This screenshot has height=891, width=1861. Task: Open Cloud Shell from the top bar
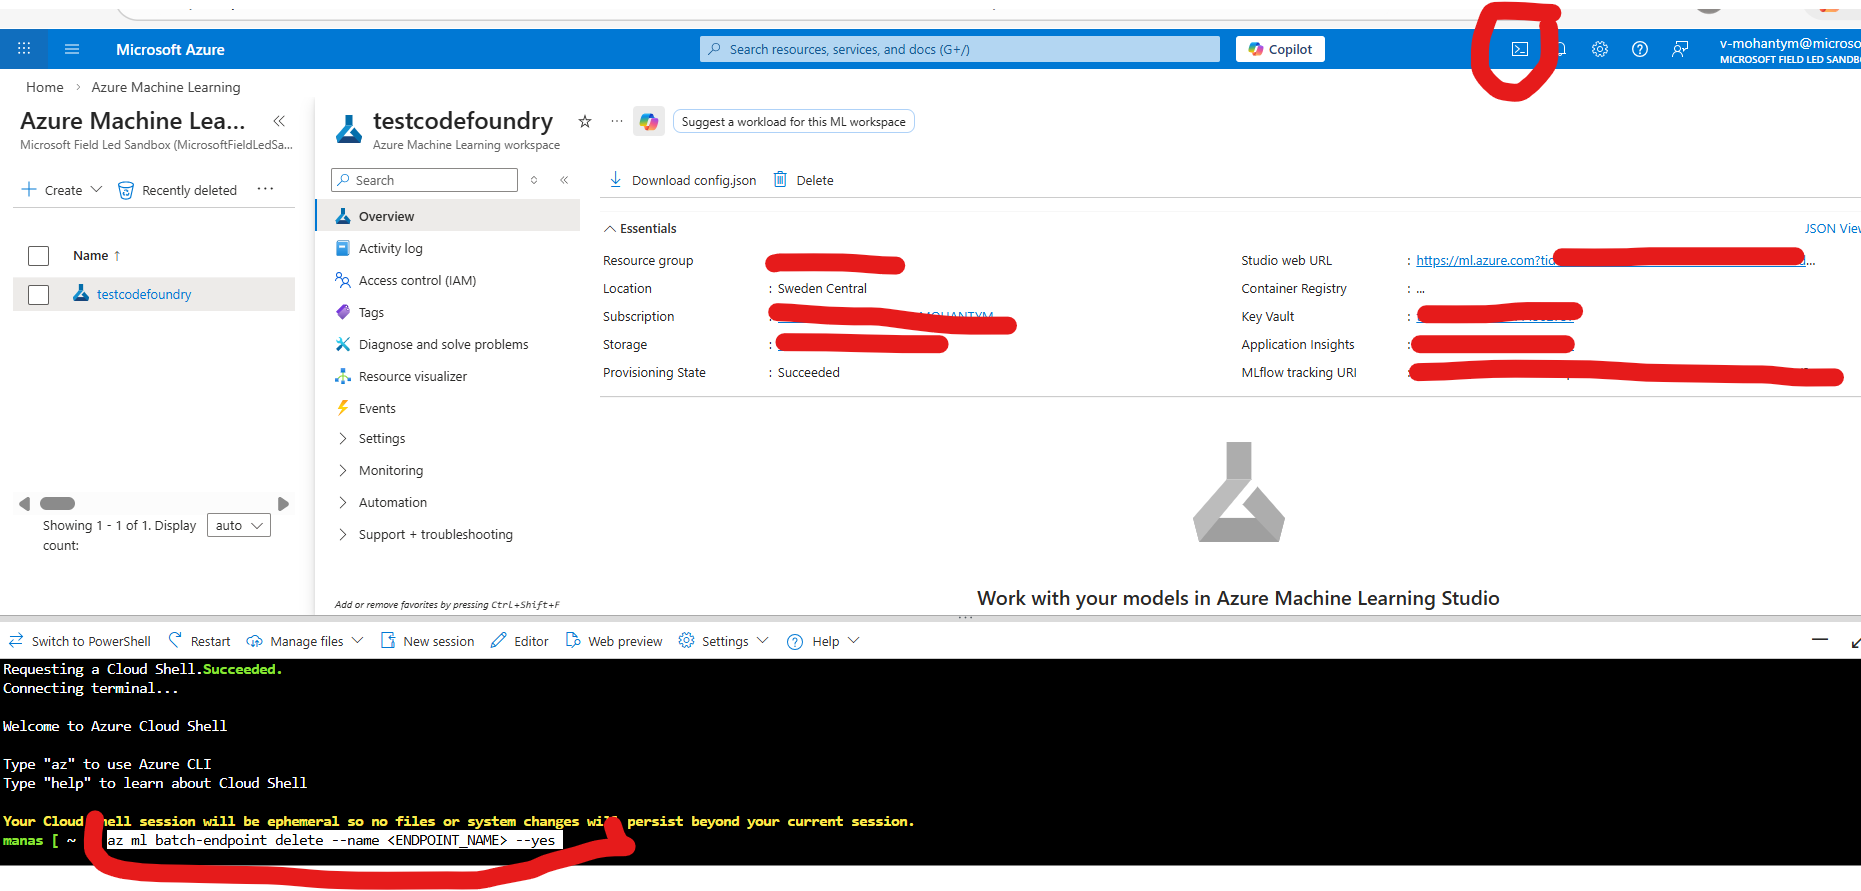pos(1519,49)
